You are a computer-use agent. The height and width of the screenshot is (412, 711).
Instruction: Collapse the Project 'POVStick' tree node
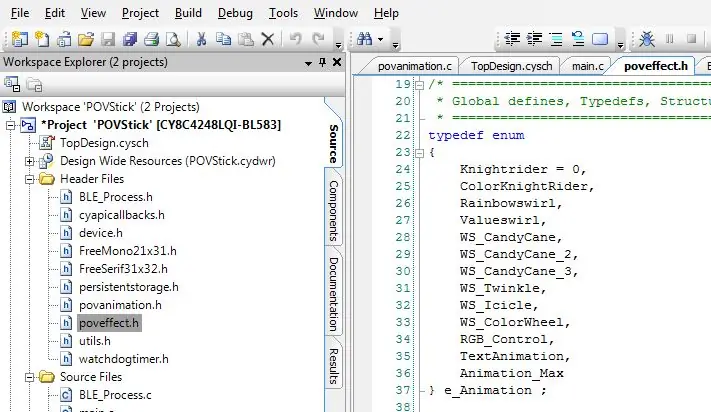11,125
